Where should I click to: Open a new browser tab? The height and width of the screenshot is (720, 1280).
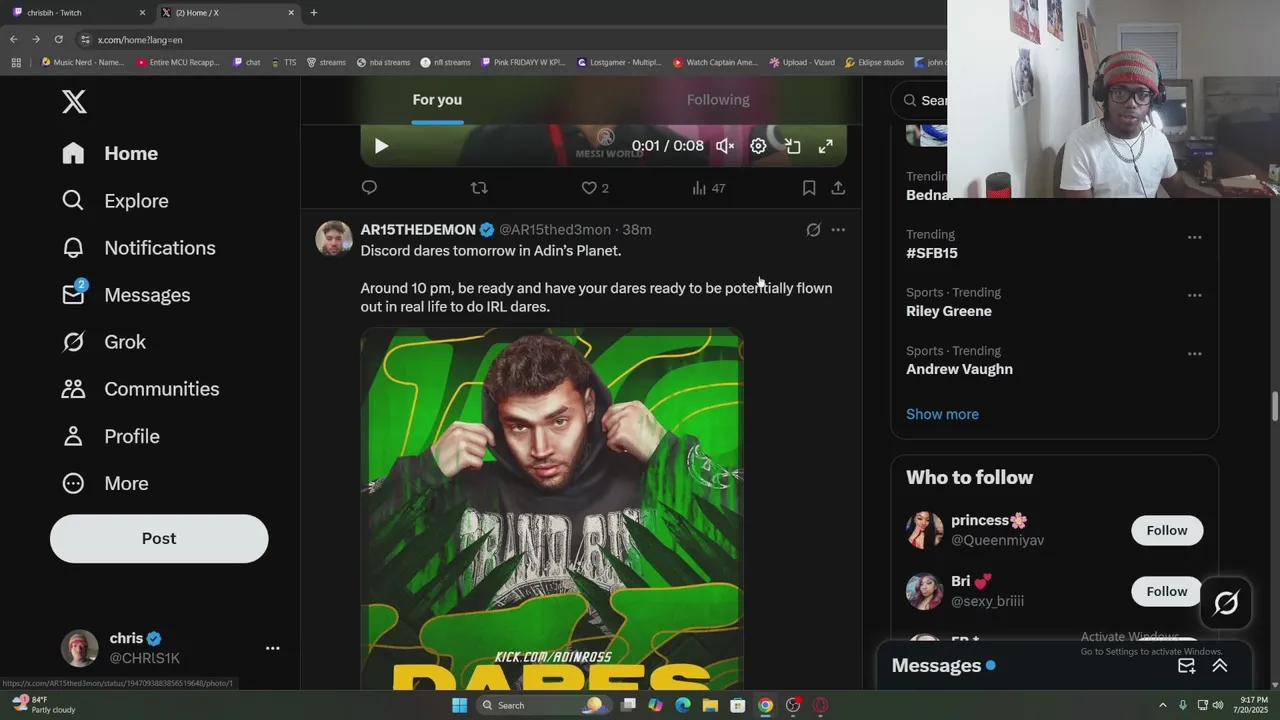tap(314, 13)
